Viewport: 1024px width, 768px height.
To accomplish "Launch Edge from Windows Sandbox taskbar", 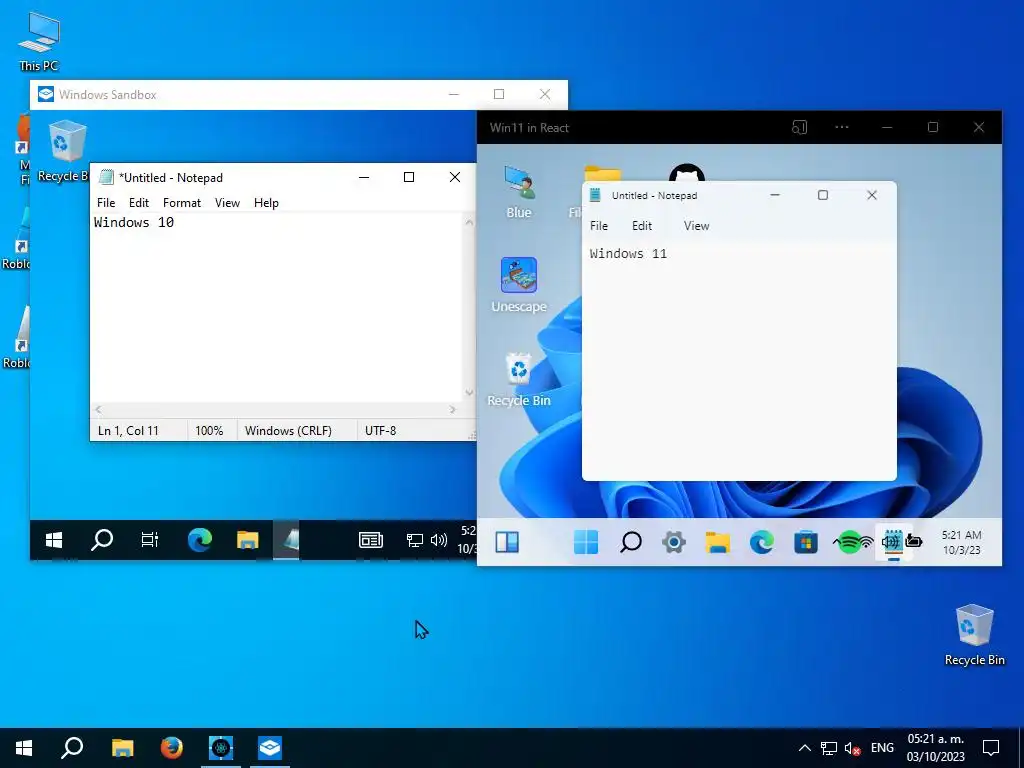I will click(199, 539).
